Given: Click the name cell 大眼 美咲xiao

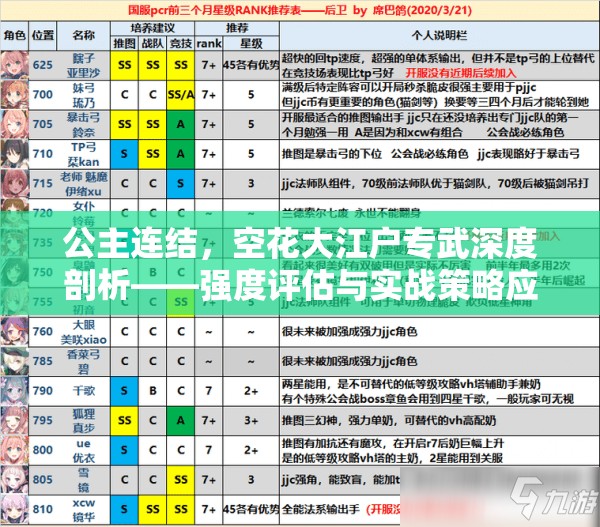Looking at the screenshot, I should tap(83, 331).
